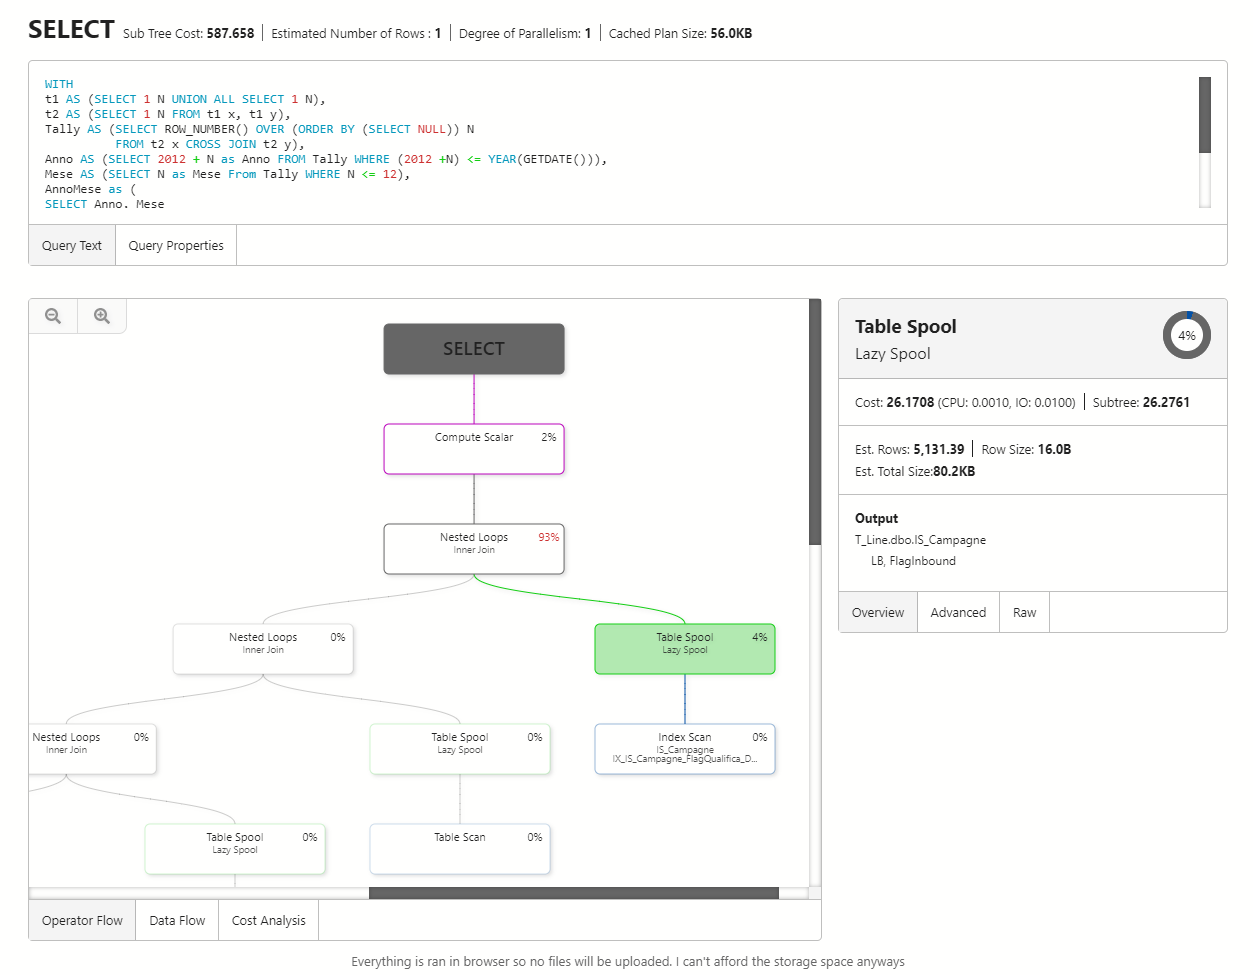Select the SELECT root node
1253x975 pixels.
(x=473, y=348)
